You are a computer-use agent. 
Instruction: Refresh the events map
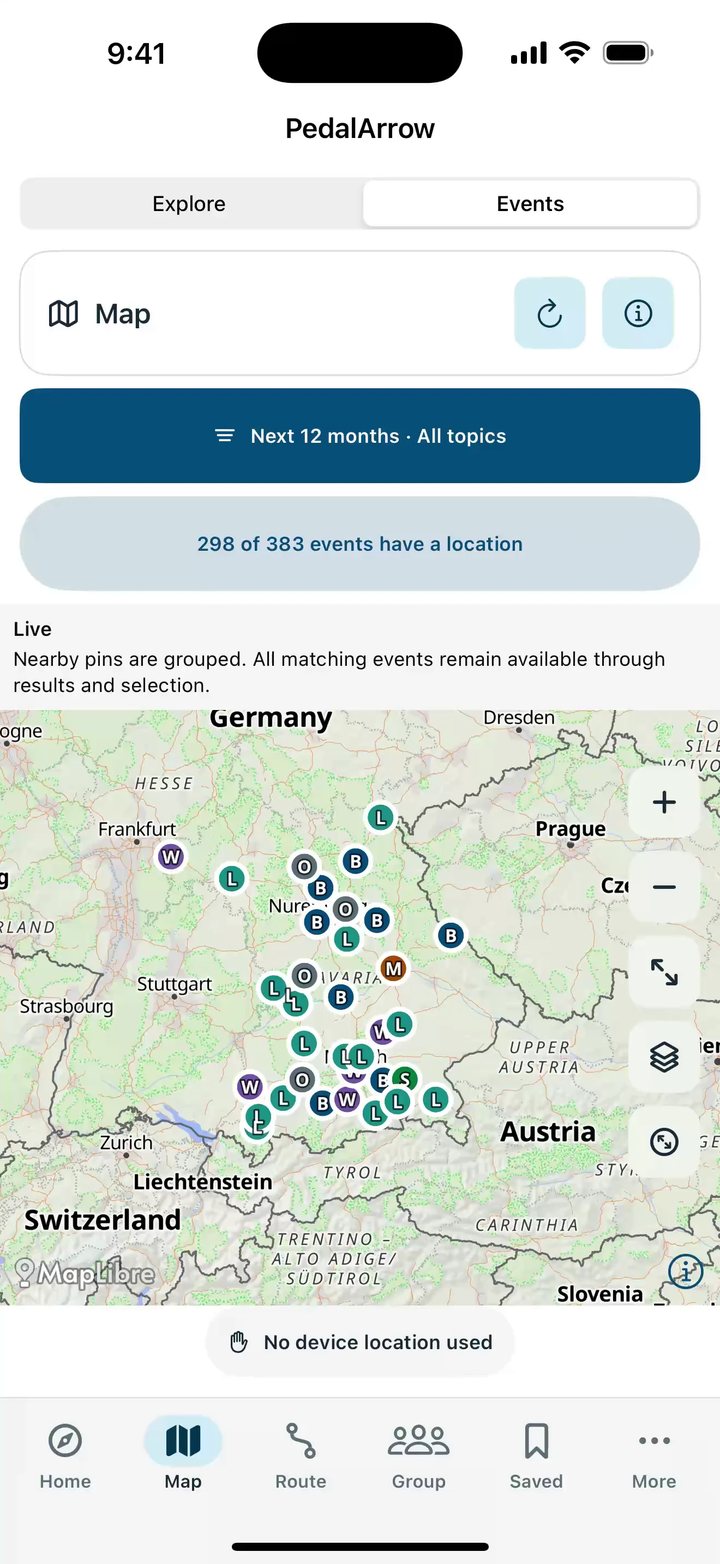click(550, 313)
